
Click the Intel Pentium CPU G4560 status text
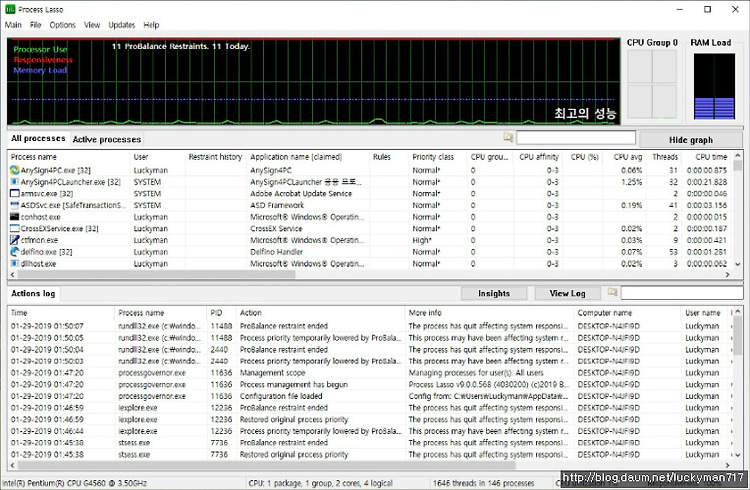[x=75, y=483]
